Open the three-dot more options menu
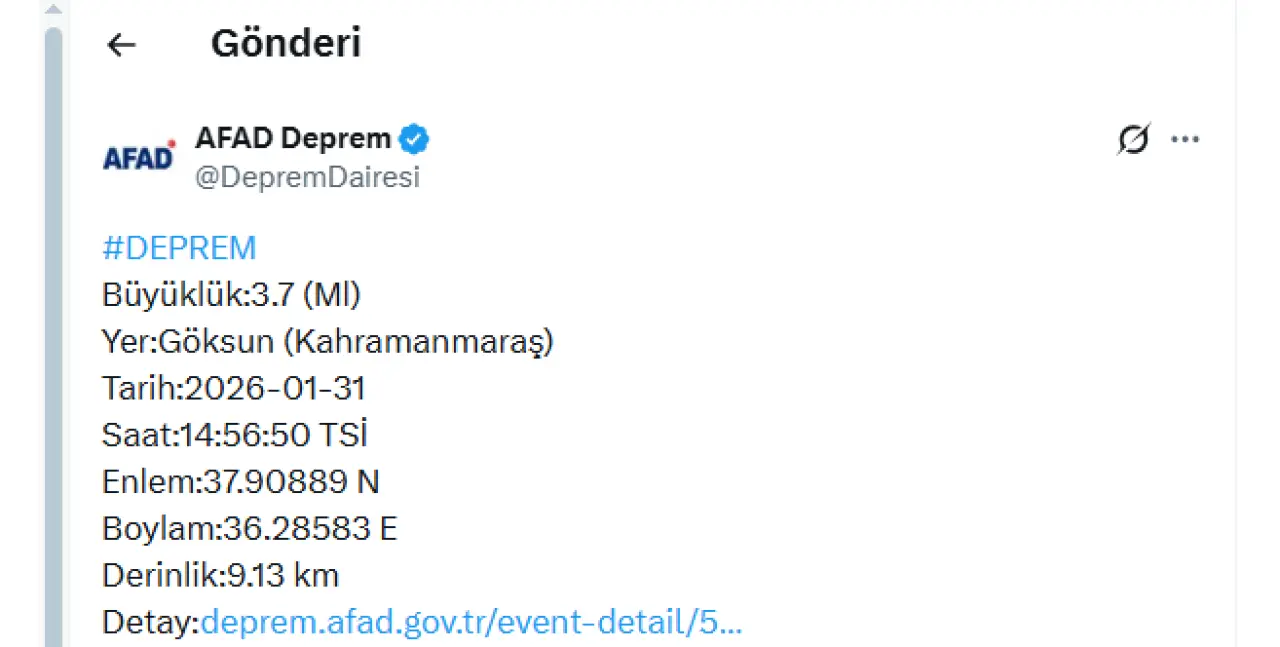The image size is (1280, 647). 1185,140
